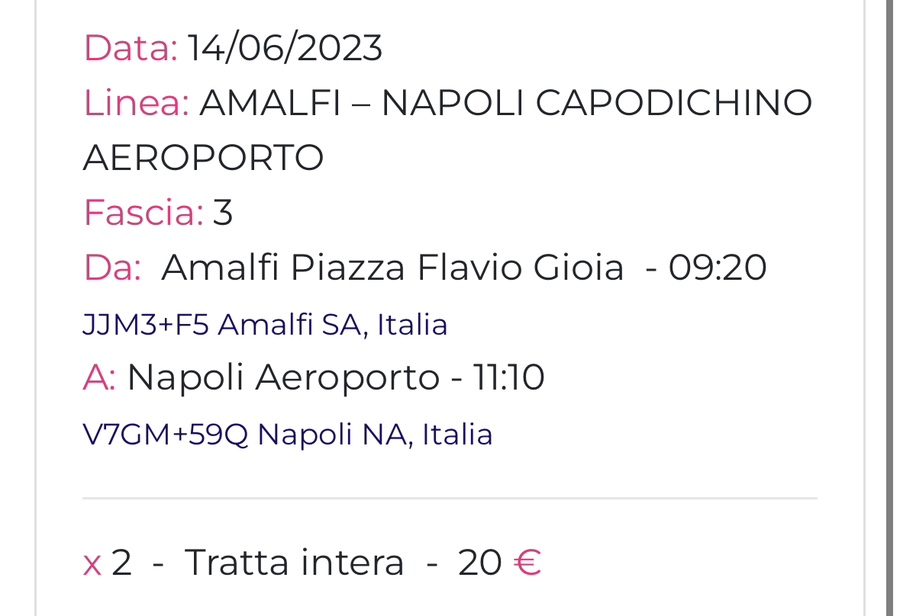Image resolution: width=900 pixels, height=616 pixels.
Task: Click the pink Linea label
Action: pos(137,103)
